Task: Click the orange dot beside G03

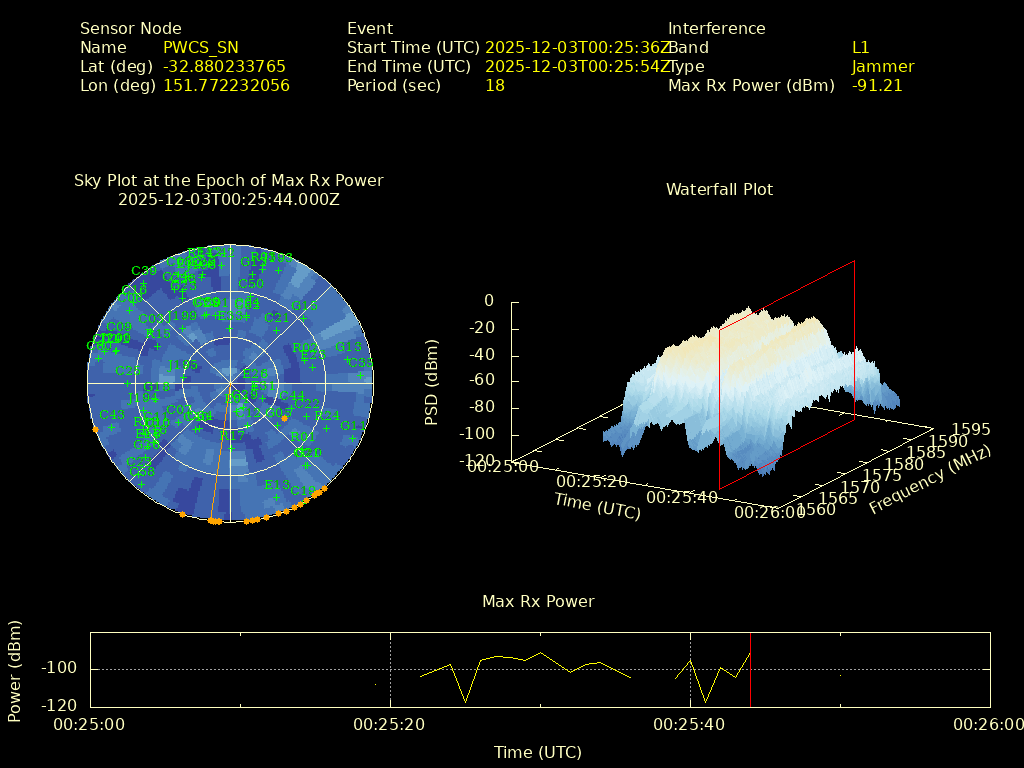Action: [x=285, y=418]
